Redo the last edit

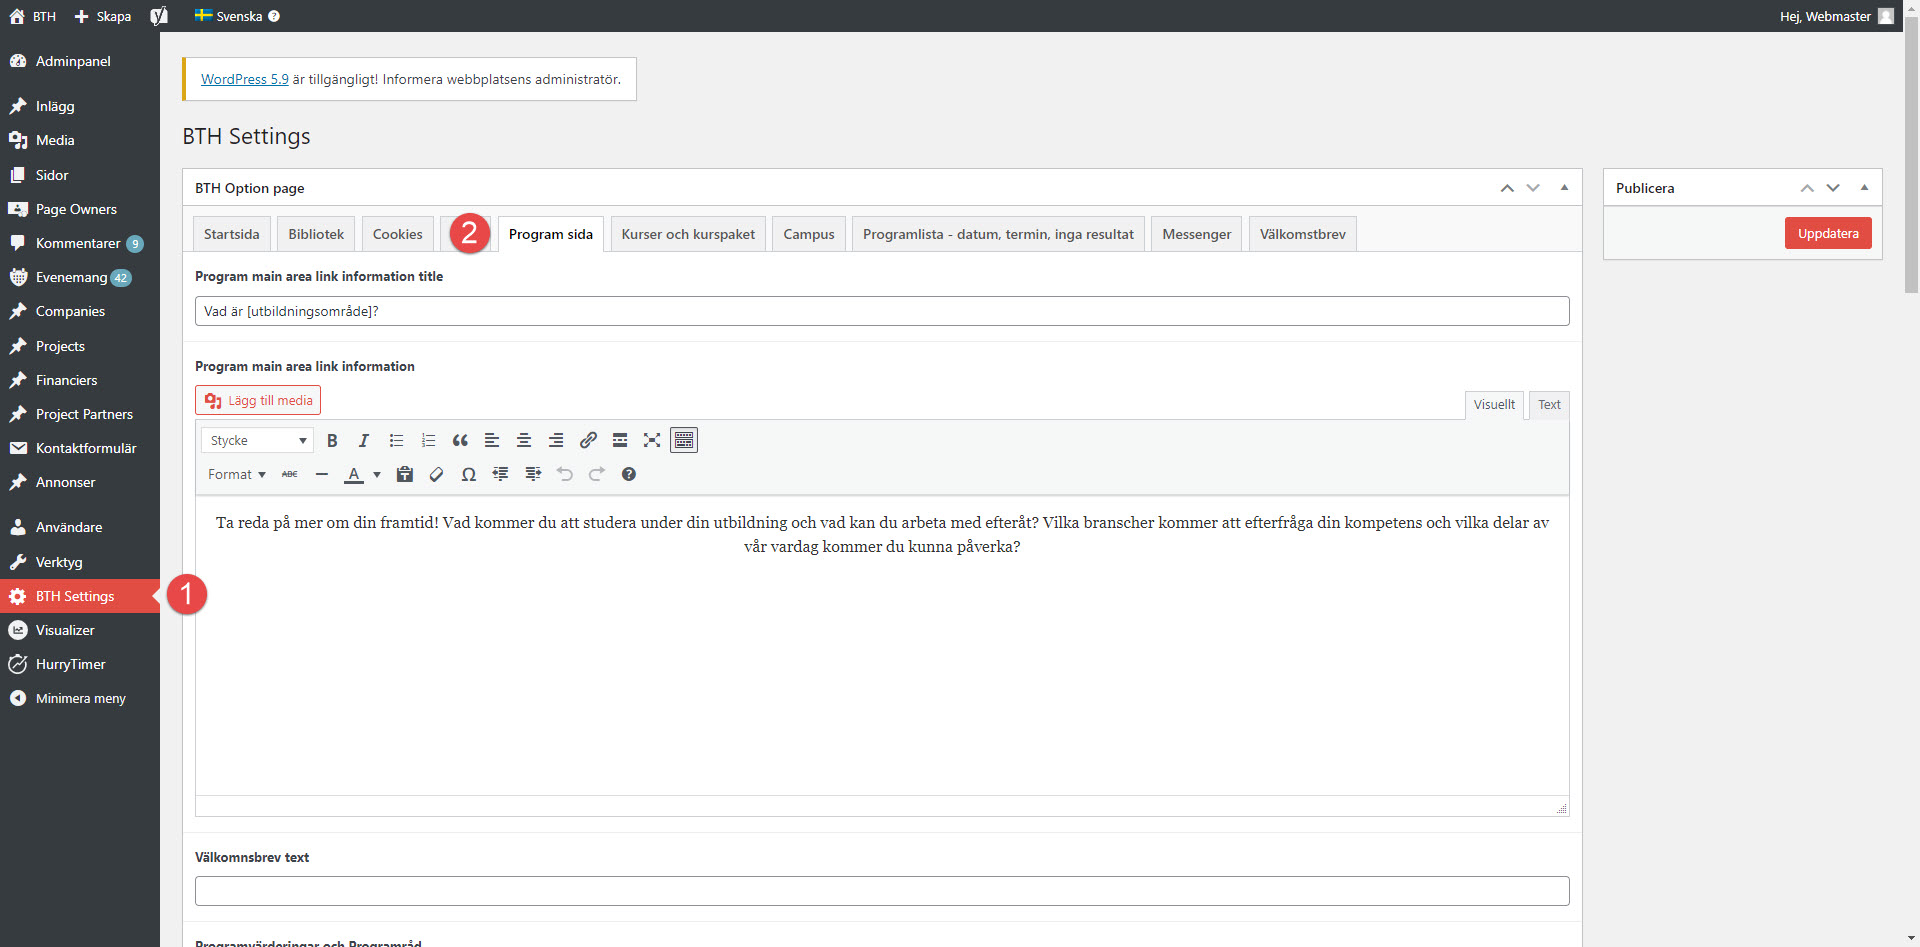click(597, 474)
